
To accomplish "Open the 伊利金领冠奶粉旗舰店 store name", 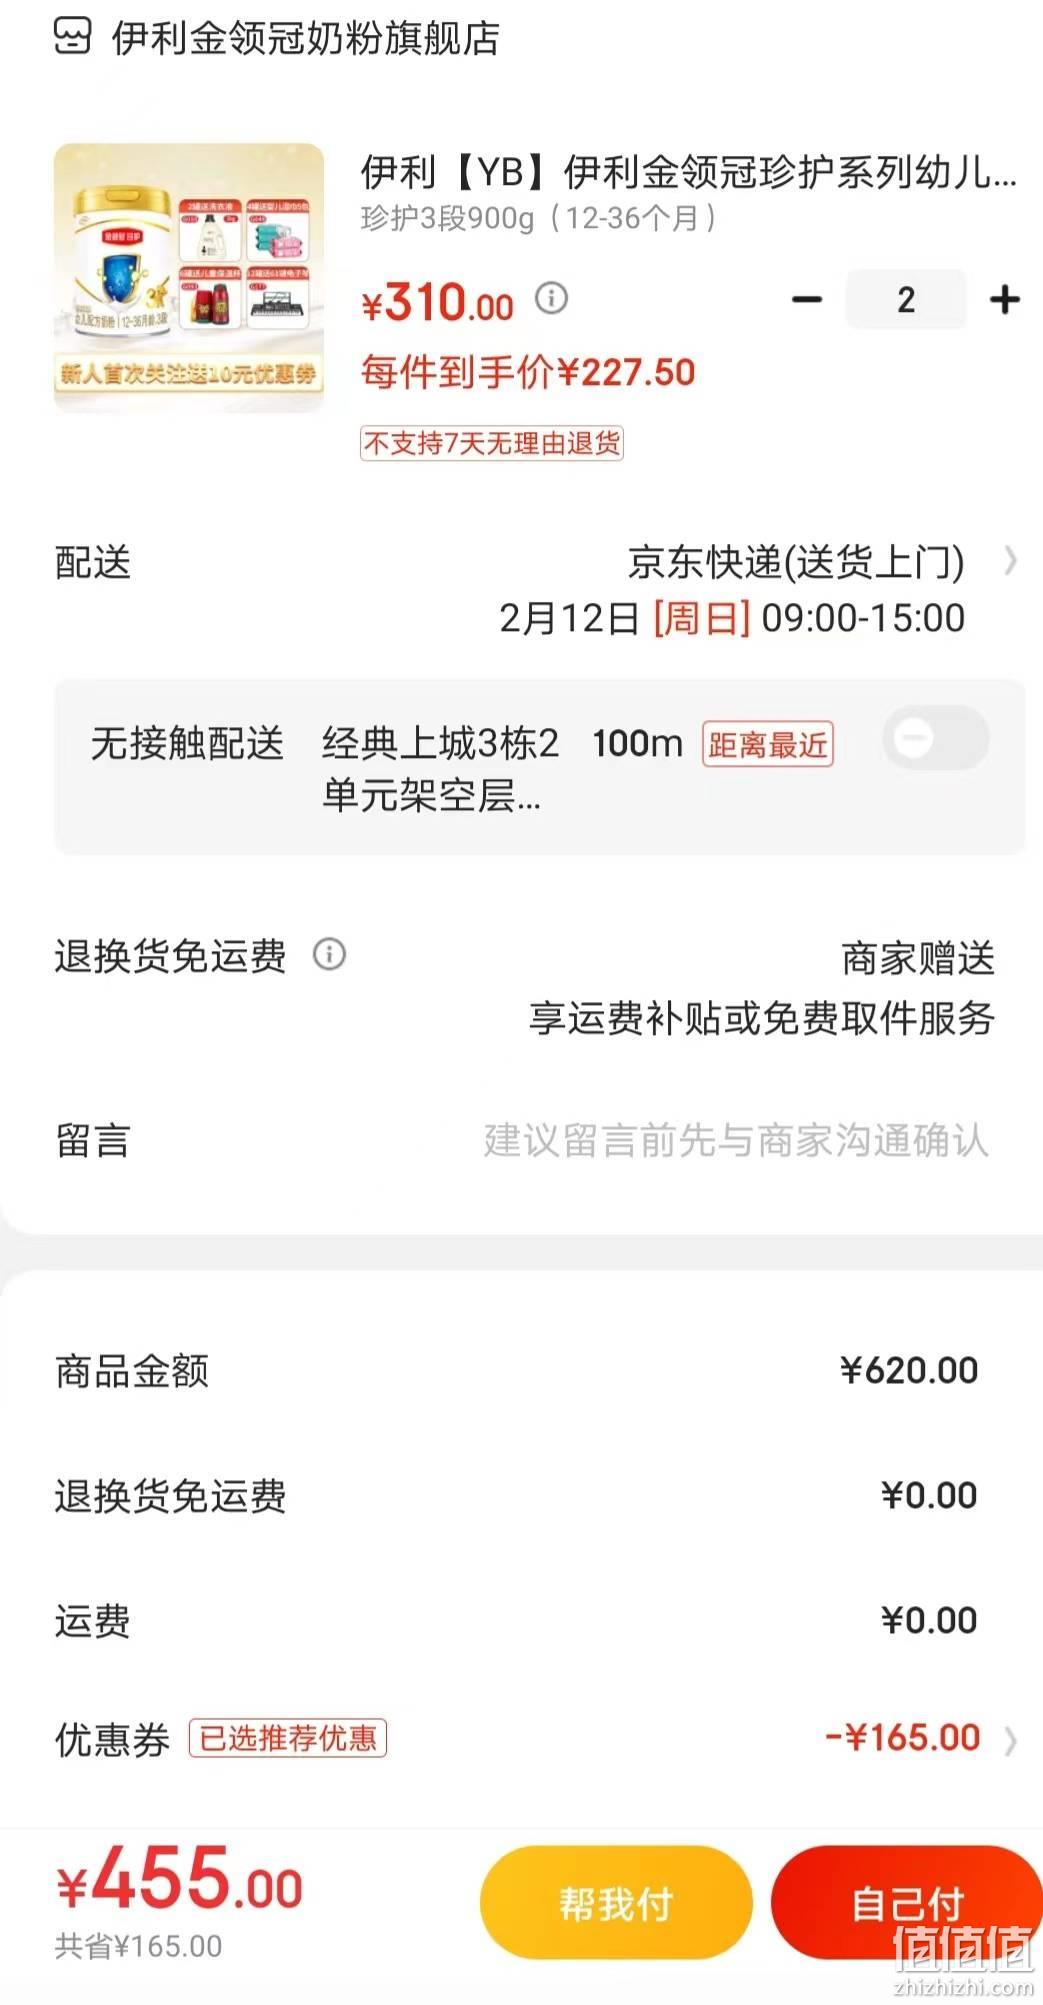I will pyautogui.click(x=306, y=39).
